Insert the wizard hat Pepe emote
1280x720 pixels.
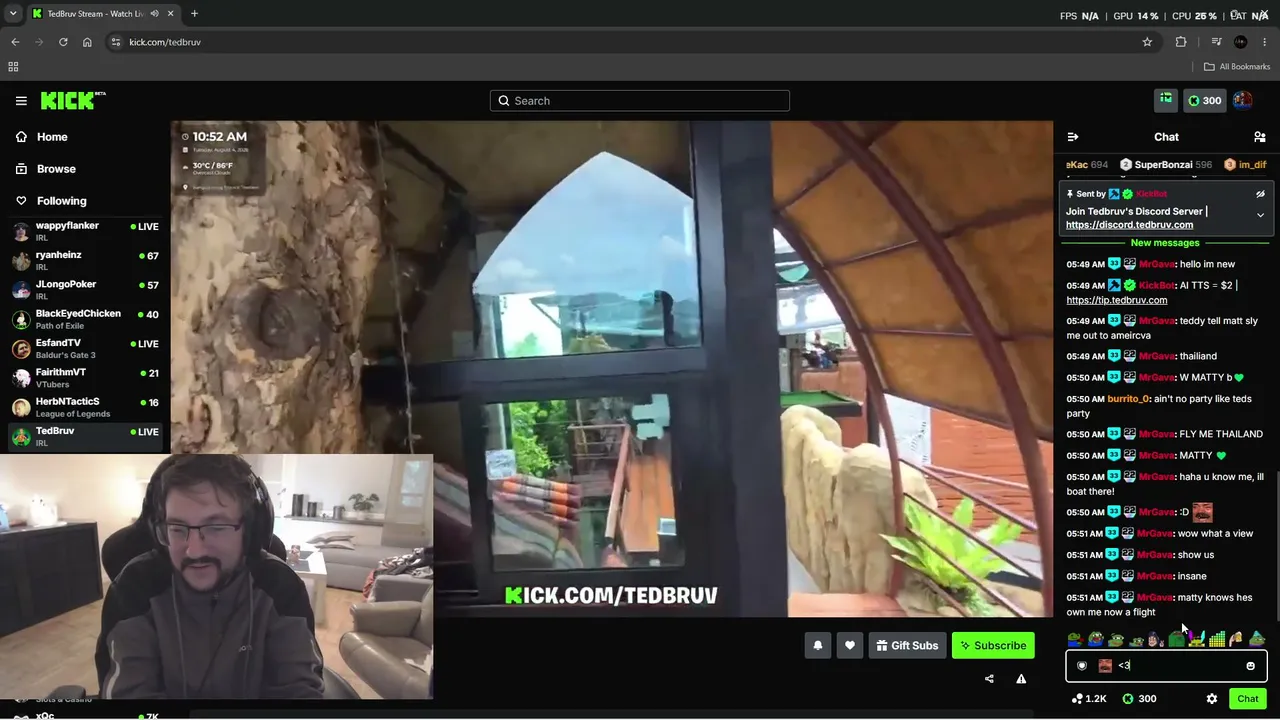point(1257,640)
